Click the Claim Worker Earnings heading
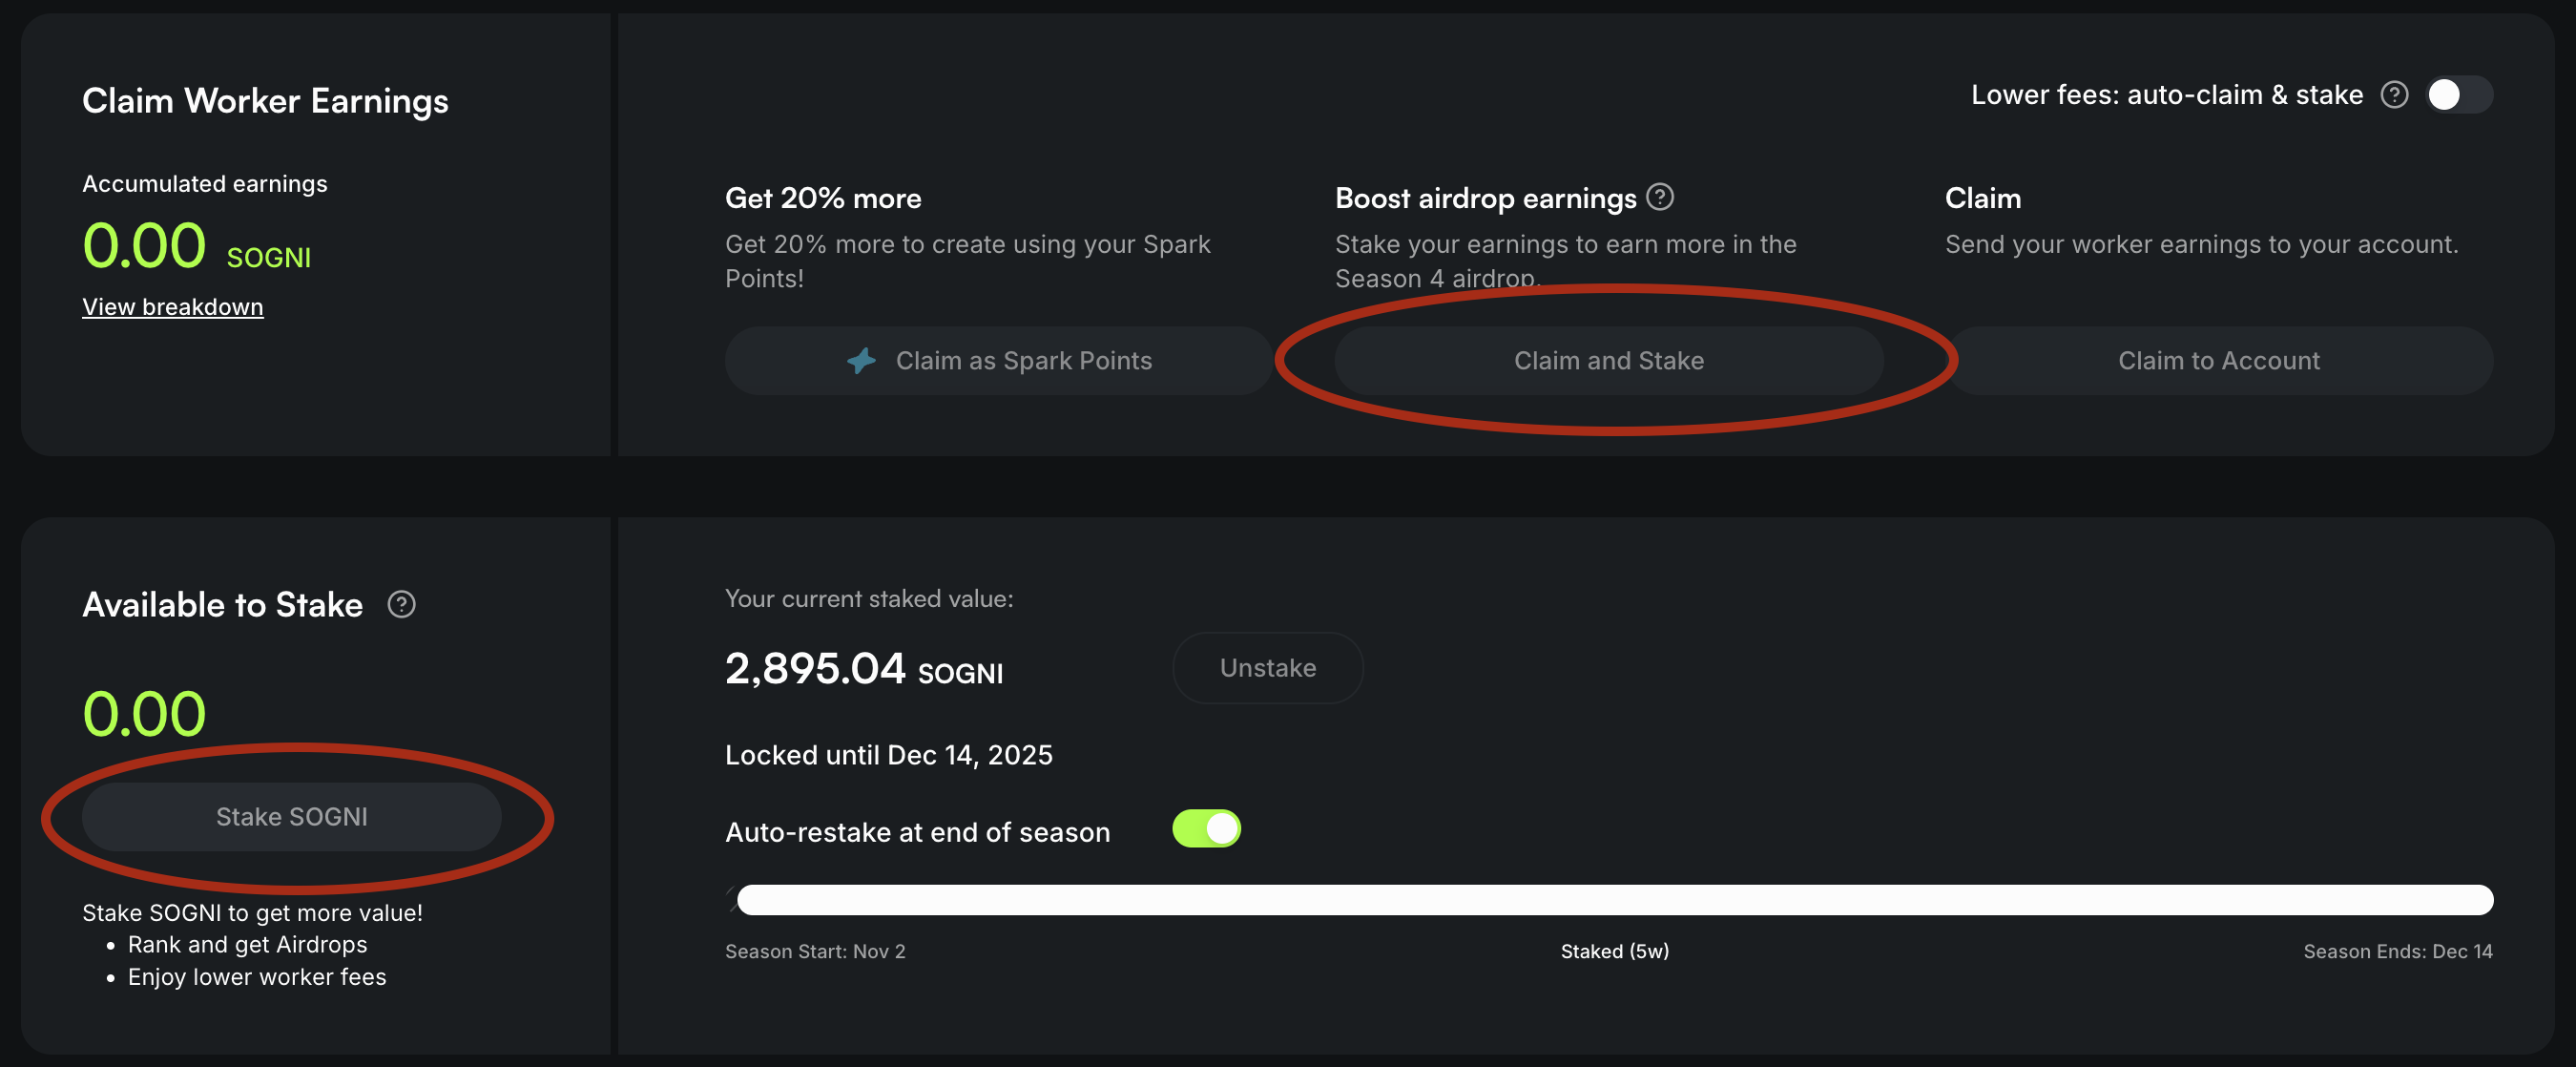Screen dimensions: 2576x1067 pyautogui.click(x=265, y=101)
